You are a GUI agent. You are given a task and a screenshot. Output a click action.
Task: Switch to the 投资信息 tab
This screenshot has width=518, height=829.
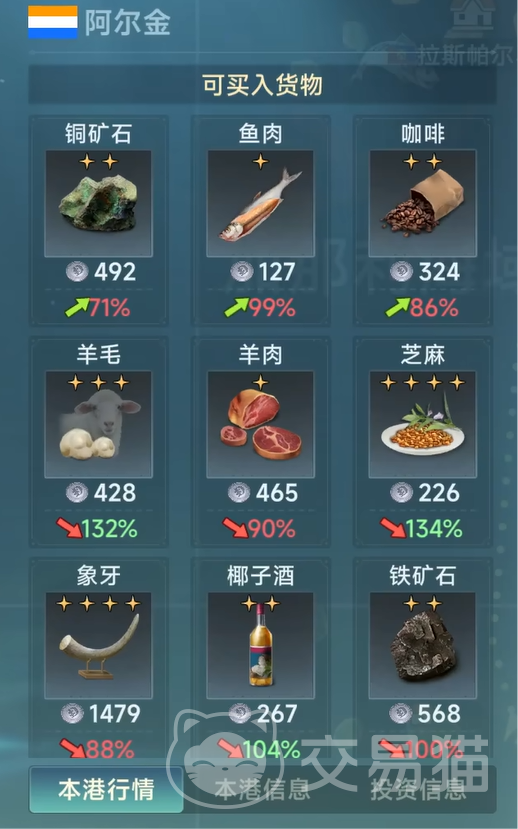418,789
